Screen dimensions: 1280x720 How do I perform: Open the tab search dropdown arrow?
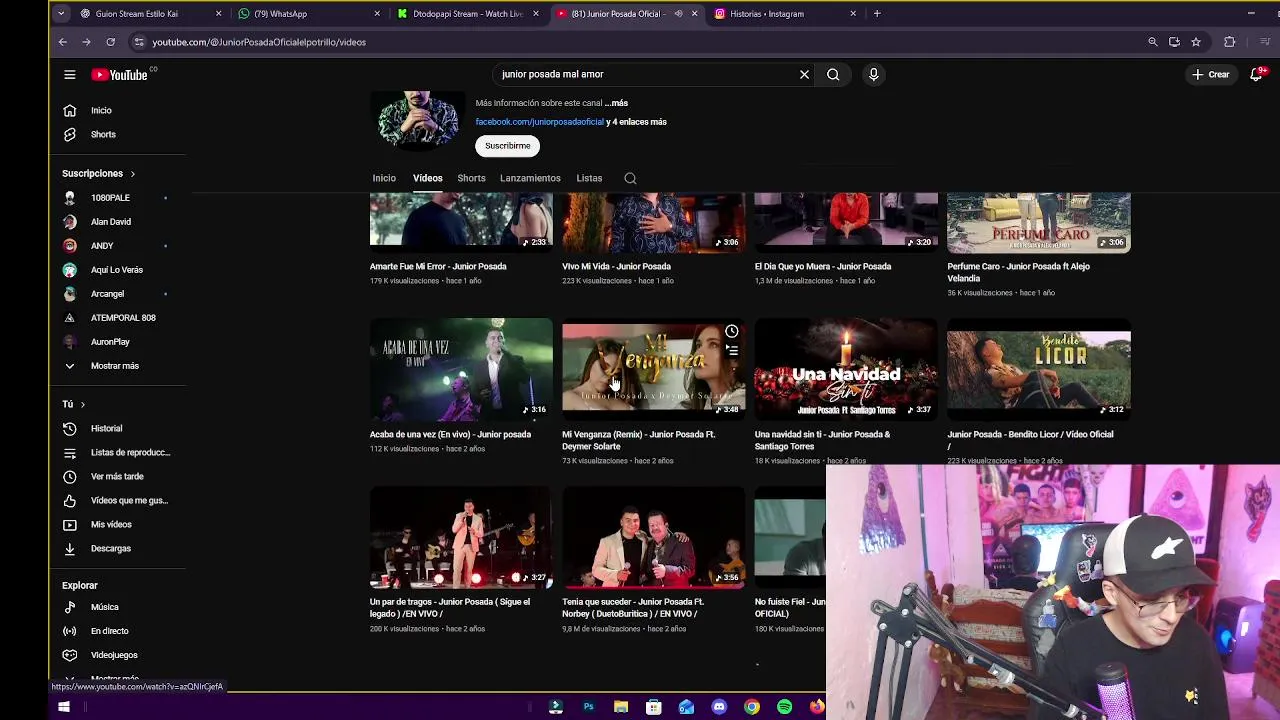(x=61, y=14)
